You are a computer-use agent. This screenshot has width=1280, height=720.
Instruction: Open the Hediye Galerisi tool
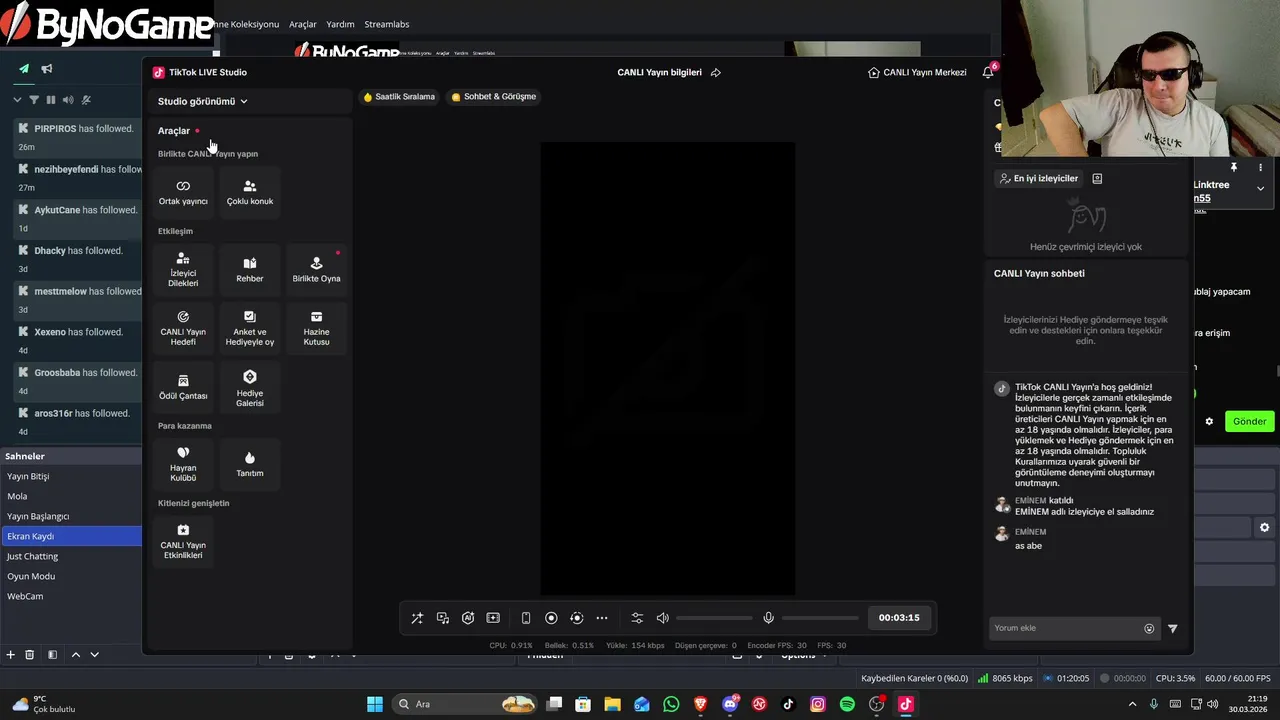tap(250, 387)
